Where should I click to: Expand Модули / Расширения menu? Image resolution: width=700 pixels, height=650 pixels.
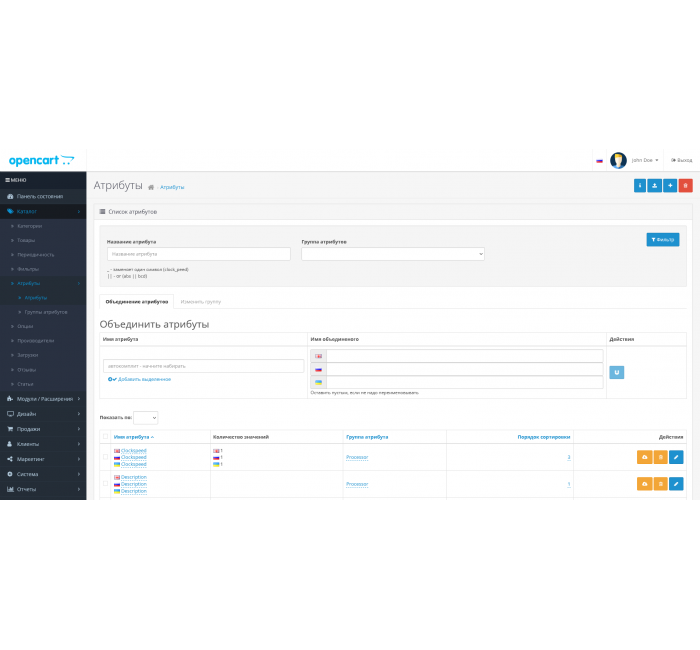point(43,399)
